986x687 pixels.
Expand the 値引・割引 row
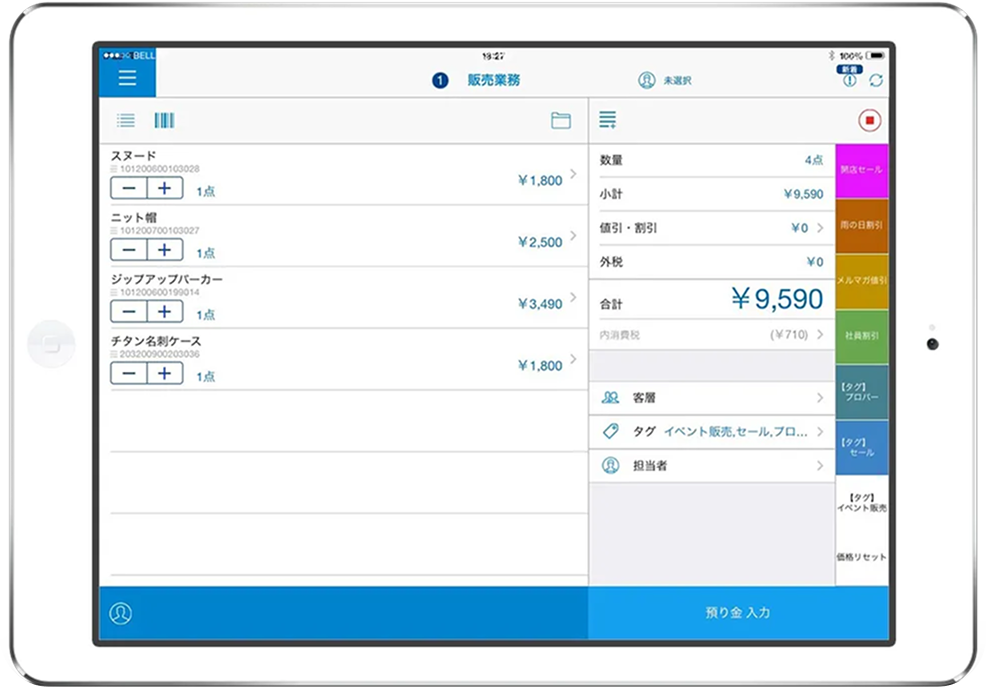coord(711,228)
